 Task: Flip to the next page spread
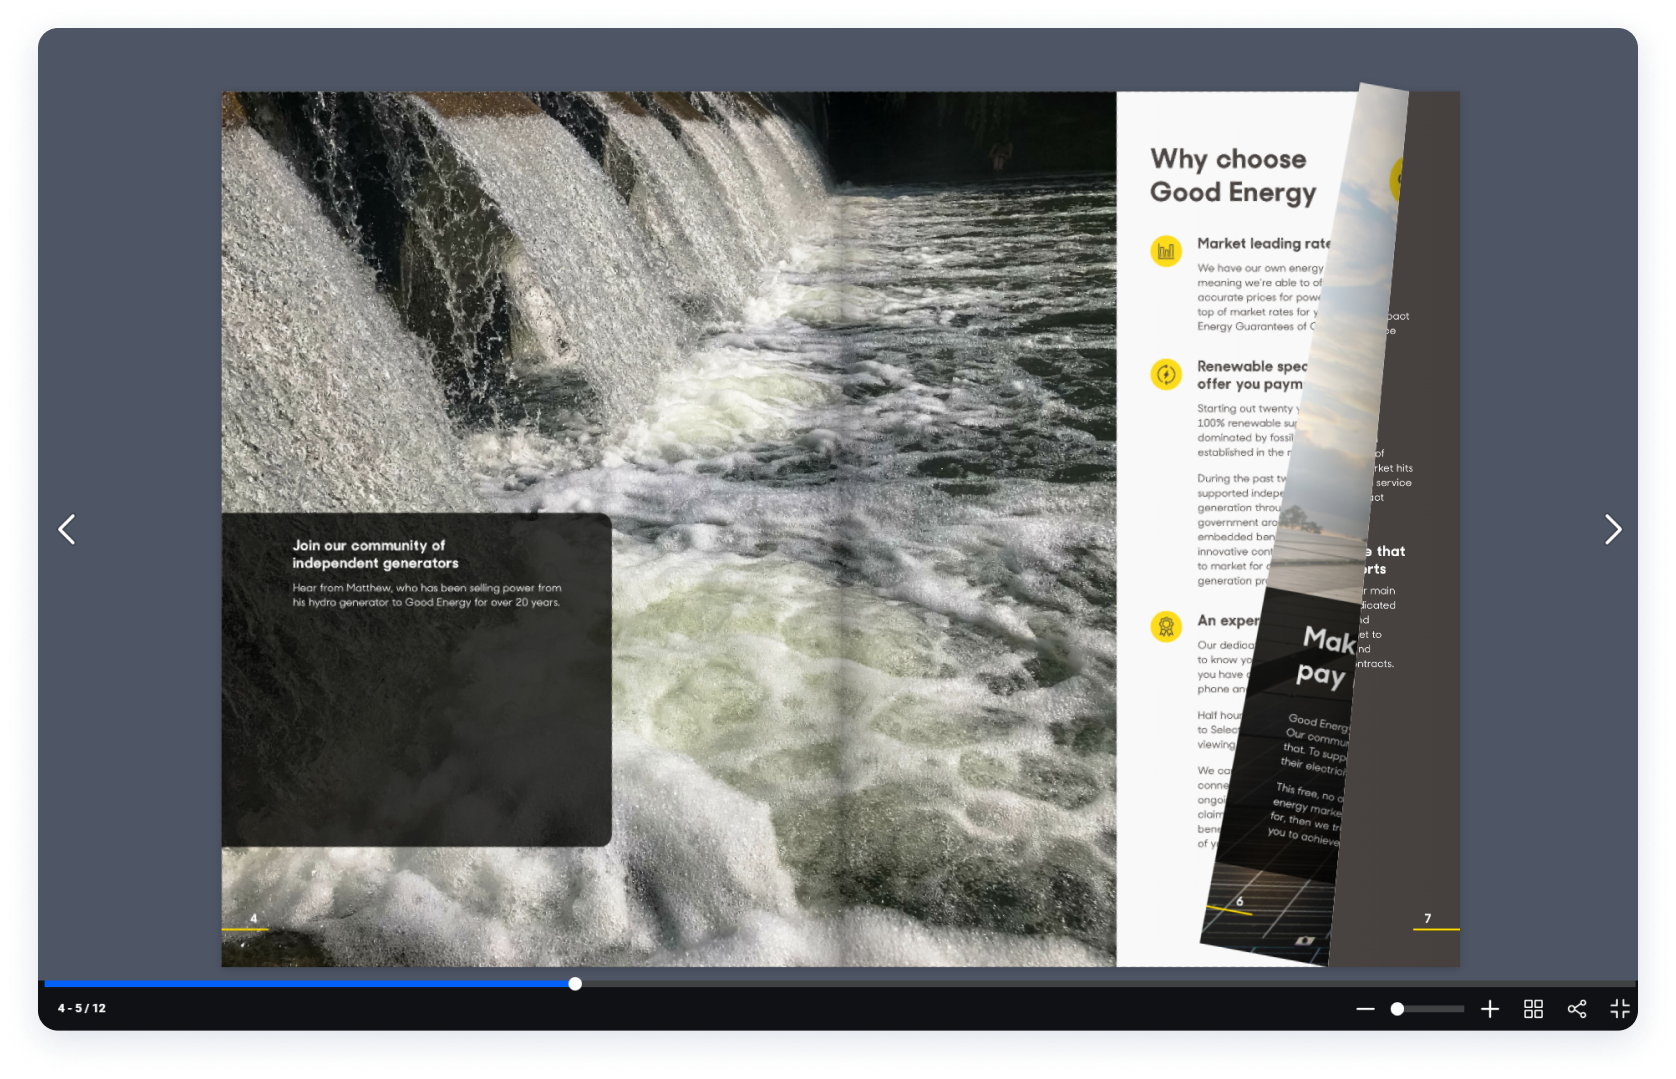(x=1612, y=529)
